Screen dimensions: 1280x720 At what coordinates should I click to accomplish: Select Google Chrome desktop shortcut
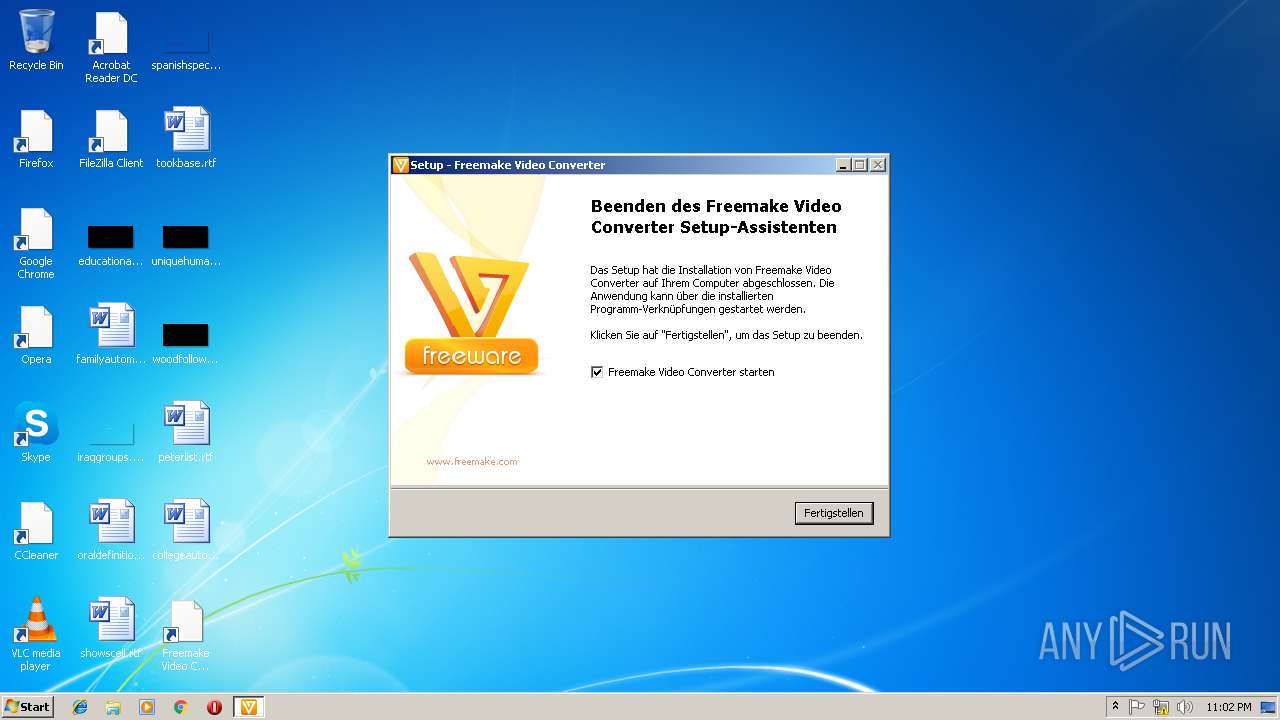click(36, 243)
